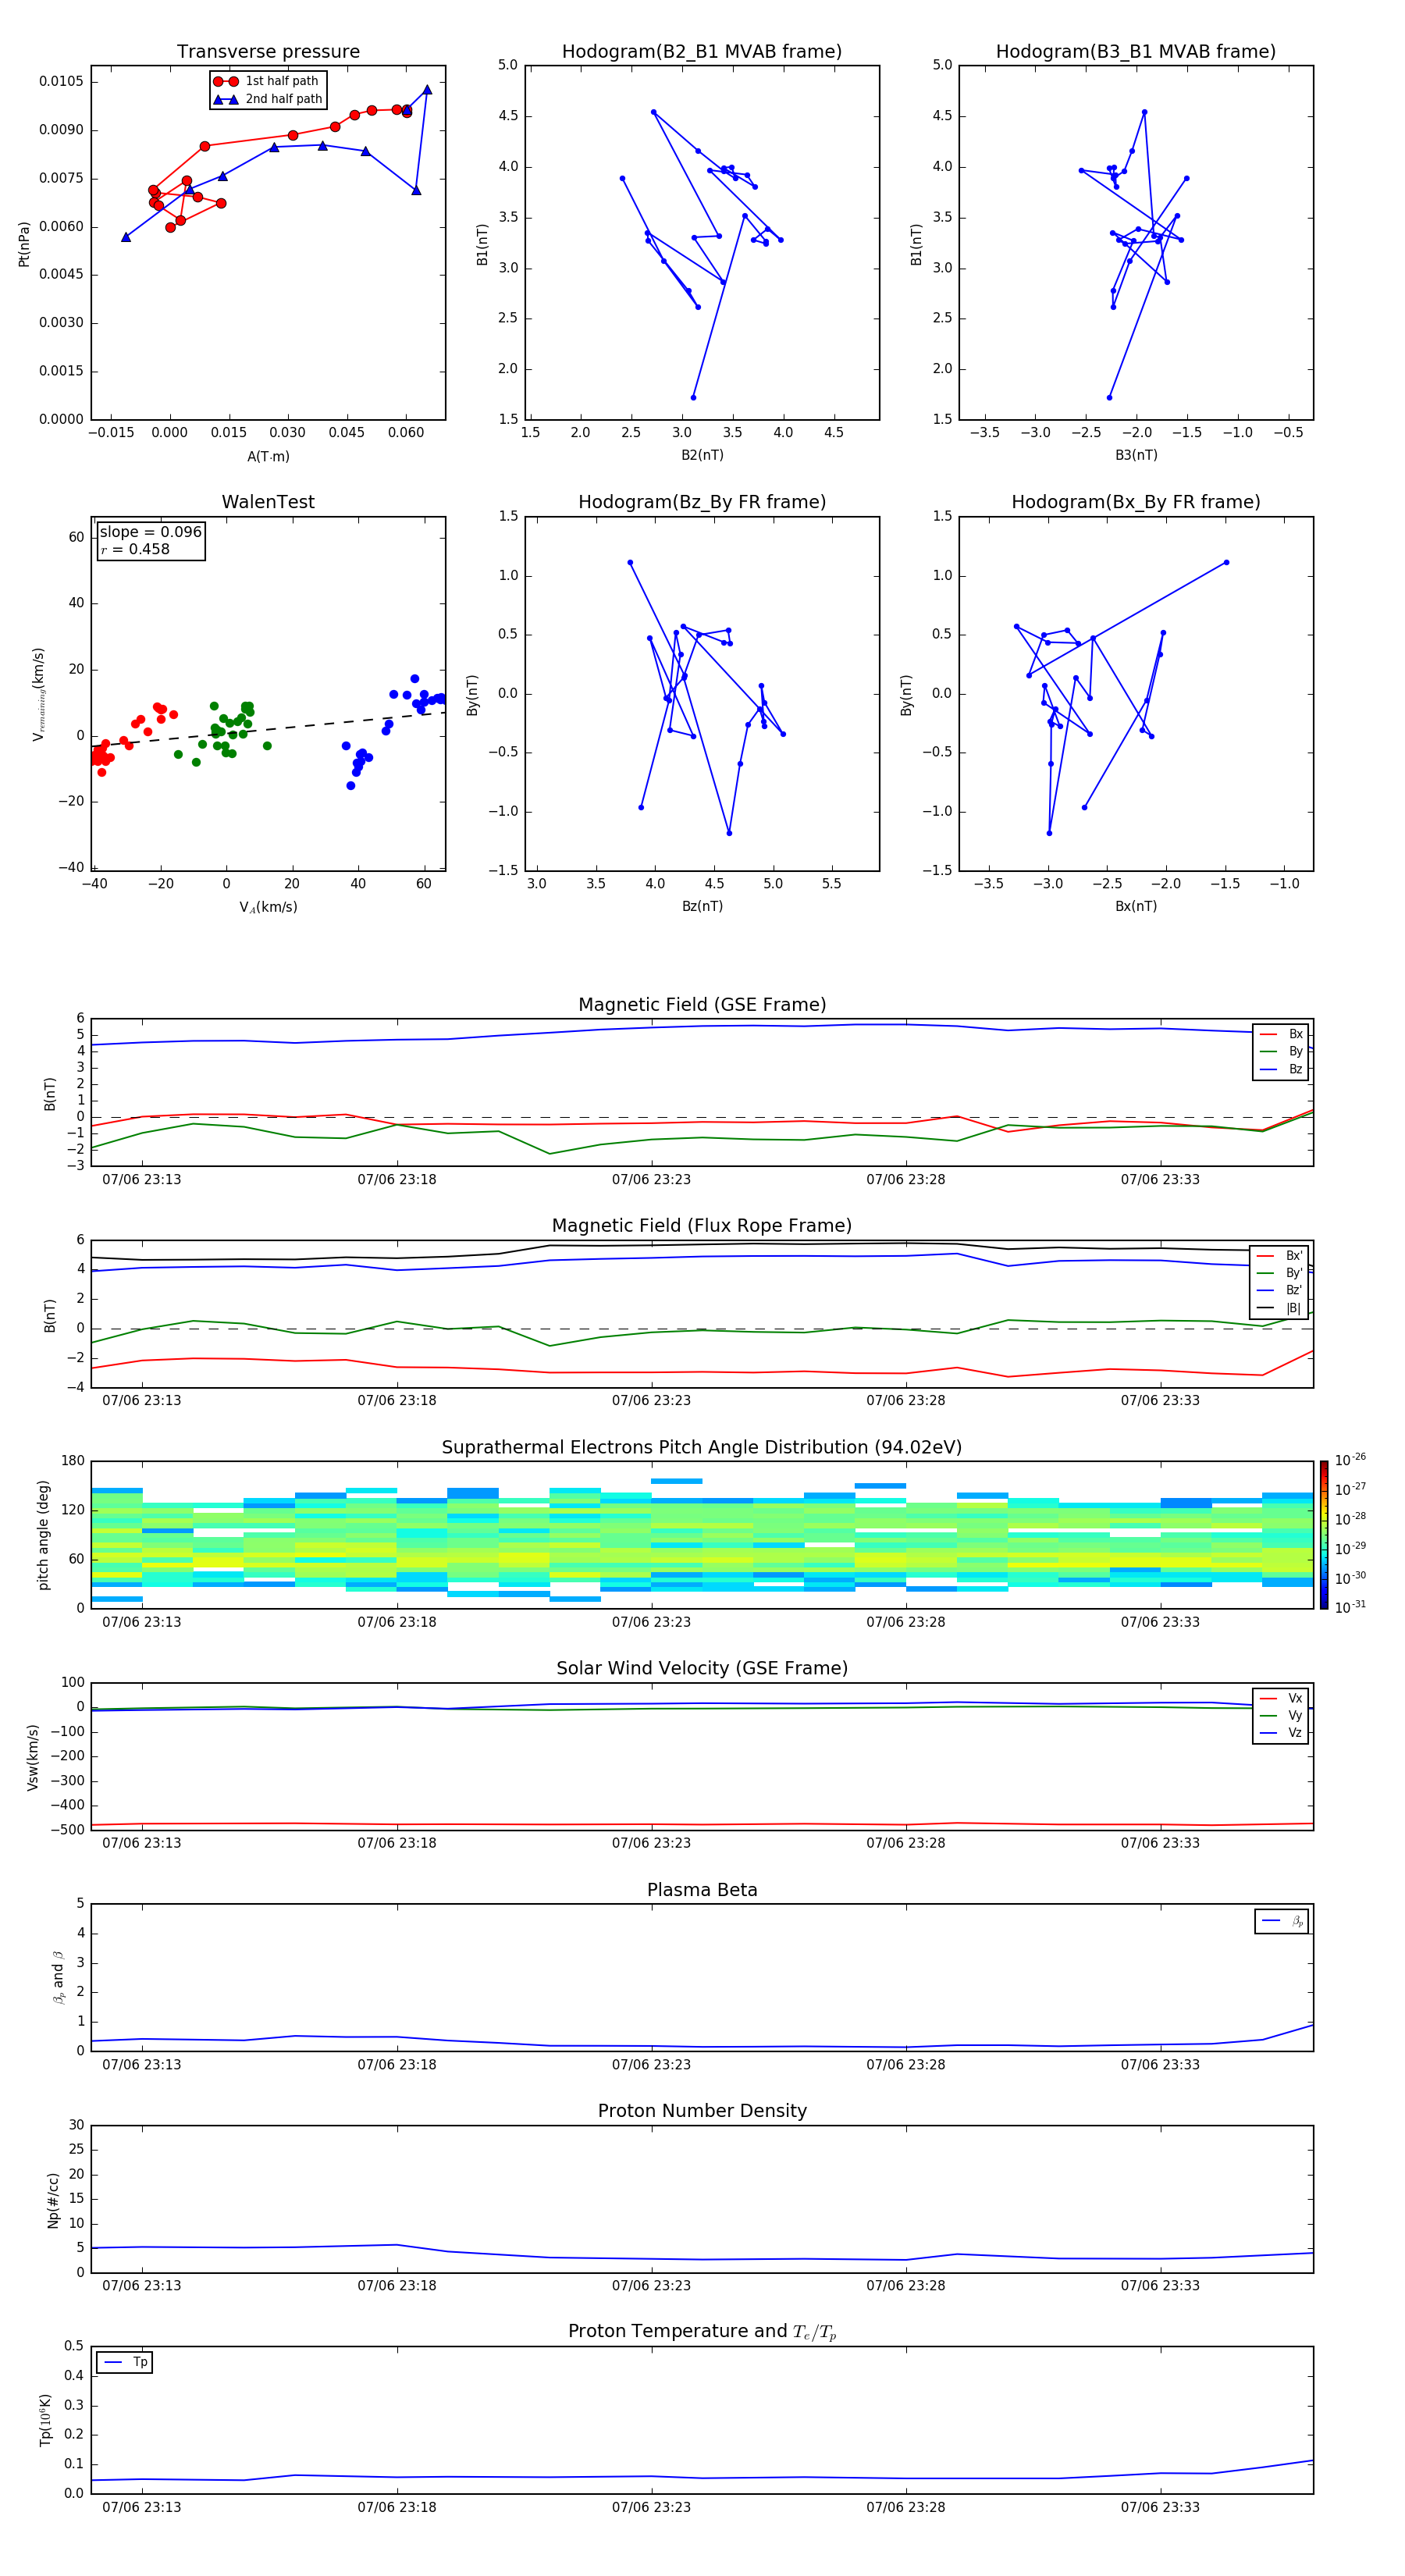Click '07/06 23:33' tick under Solar Wind Velocity
Screen dimensions: 1405x2576
point(1160,1843)
